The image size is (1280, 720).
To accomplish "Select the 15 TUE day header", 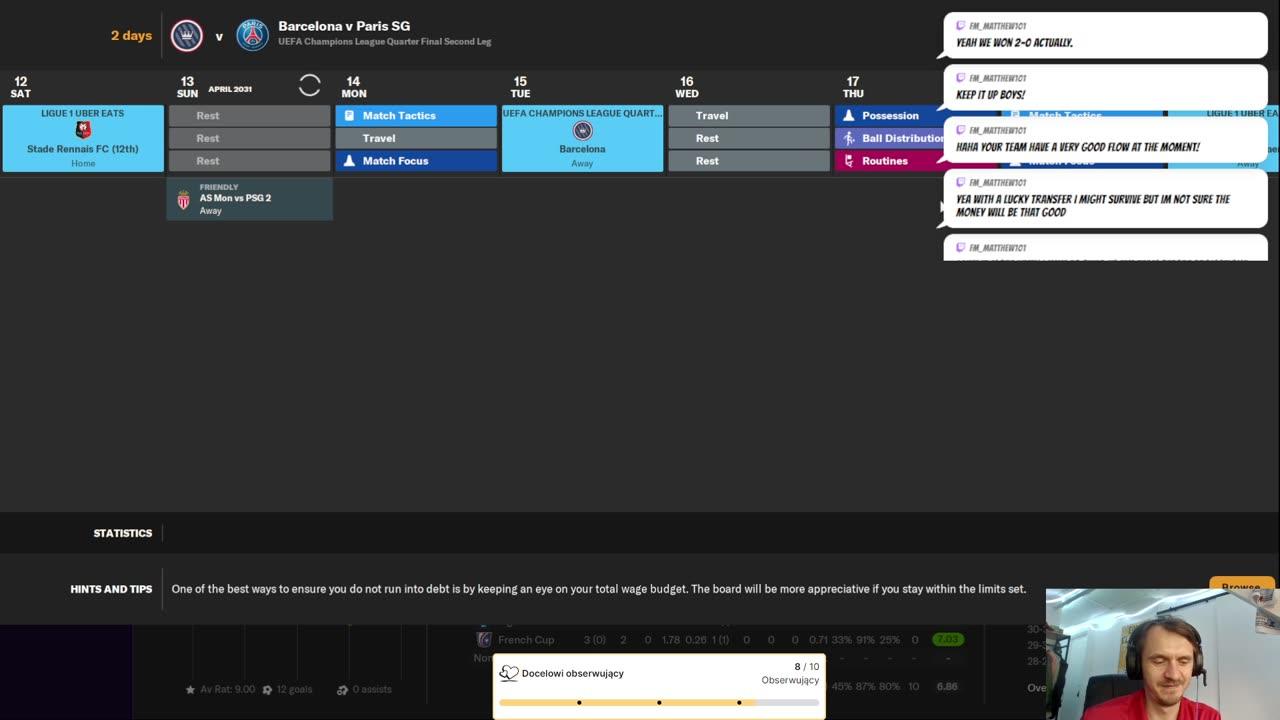I will 520,87.
